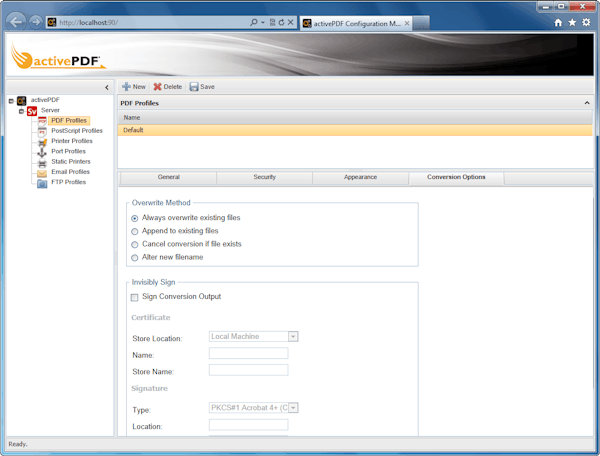The width and height of the screenshot is (600, 456).
Task: Close the activePDF Configuration tab
Action: point(407,23)
